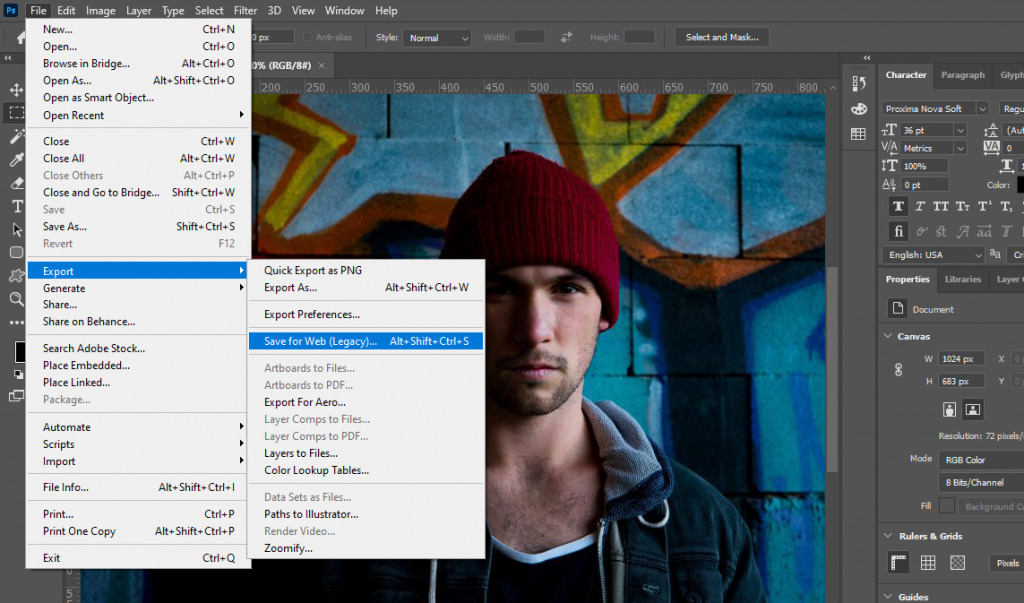Select the Eraser tool
The width and height of the screenshot is (1024, 603).
pyautogui.click(x=16, y=183)
